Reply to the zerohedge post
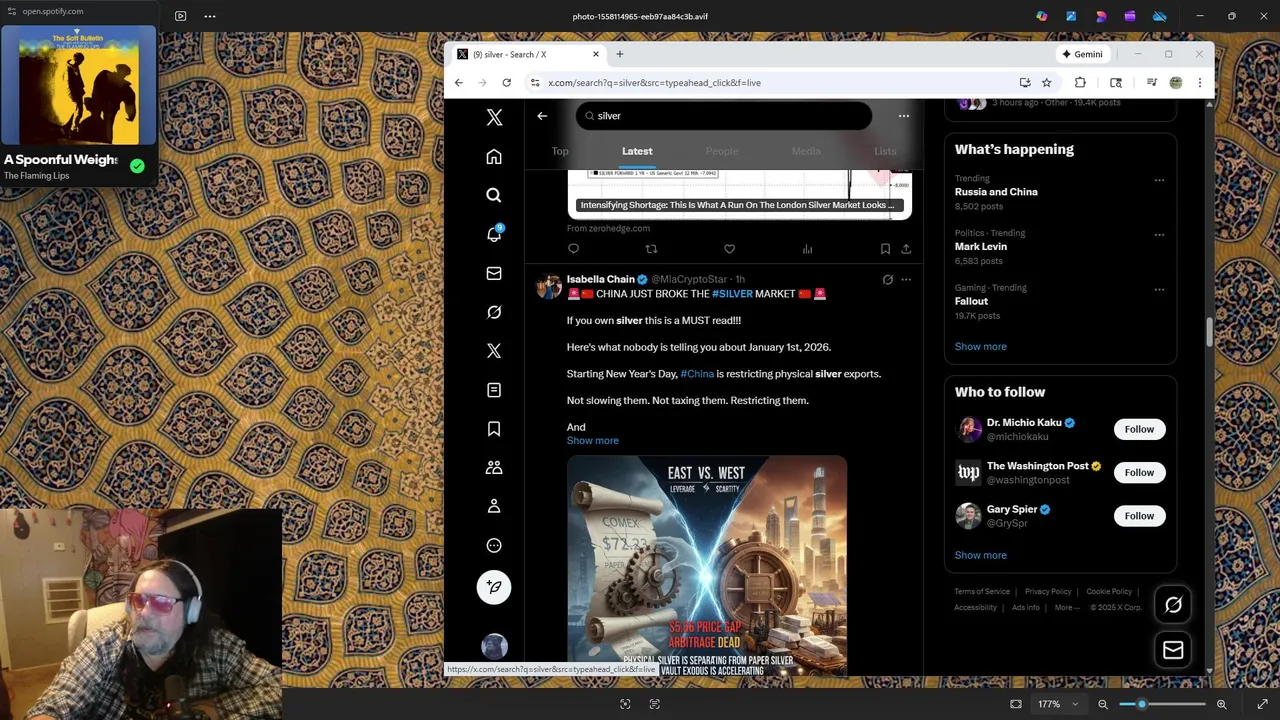Screen dimensions: 1280x720 tap(573, 249)
